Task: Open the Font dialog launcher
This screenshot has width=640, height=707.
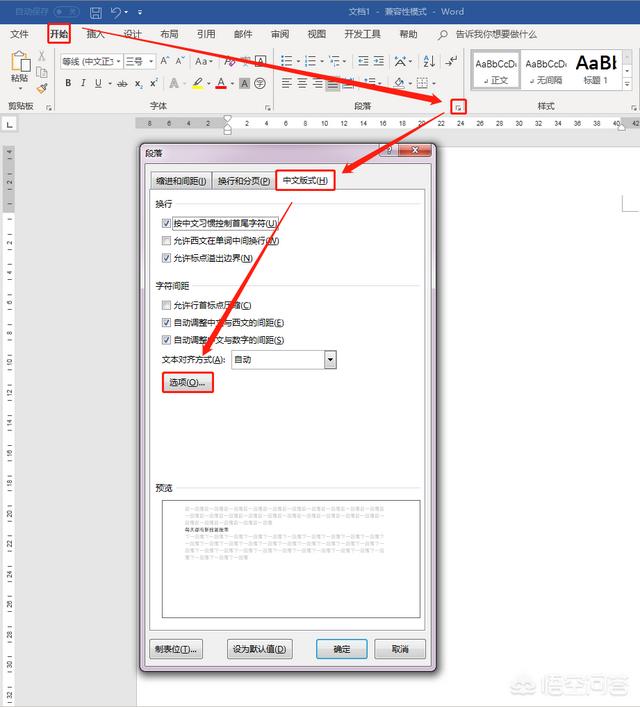Action: [268, 107]
